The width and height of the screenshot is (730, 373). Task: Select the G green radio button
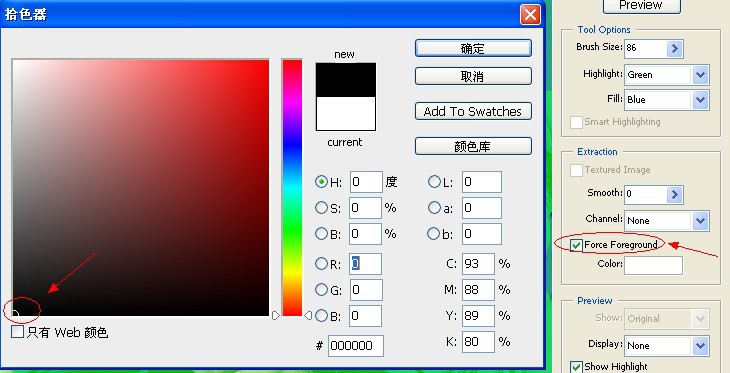tap(321, 290)
